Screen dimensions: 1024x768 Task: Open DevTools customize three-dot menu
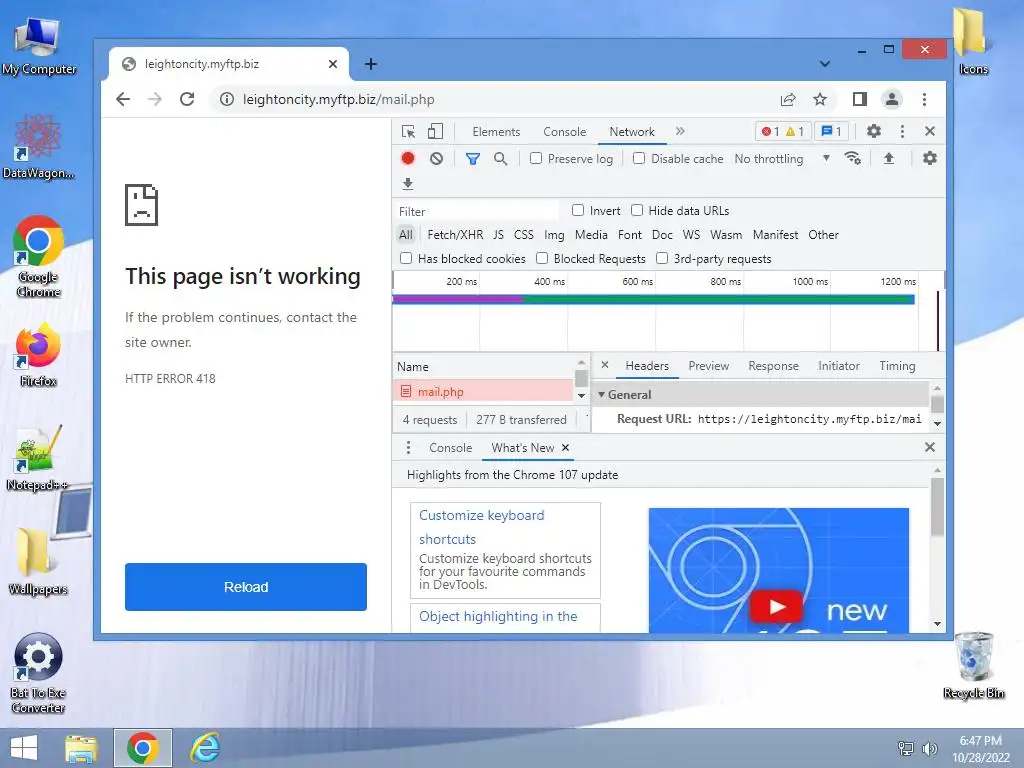point(902,131)
